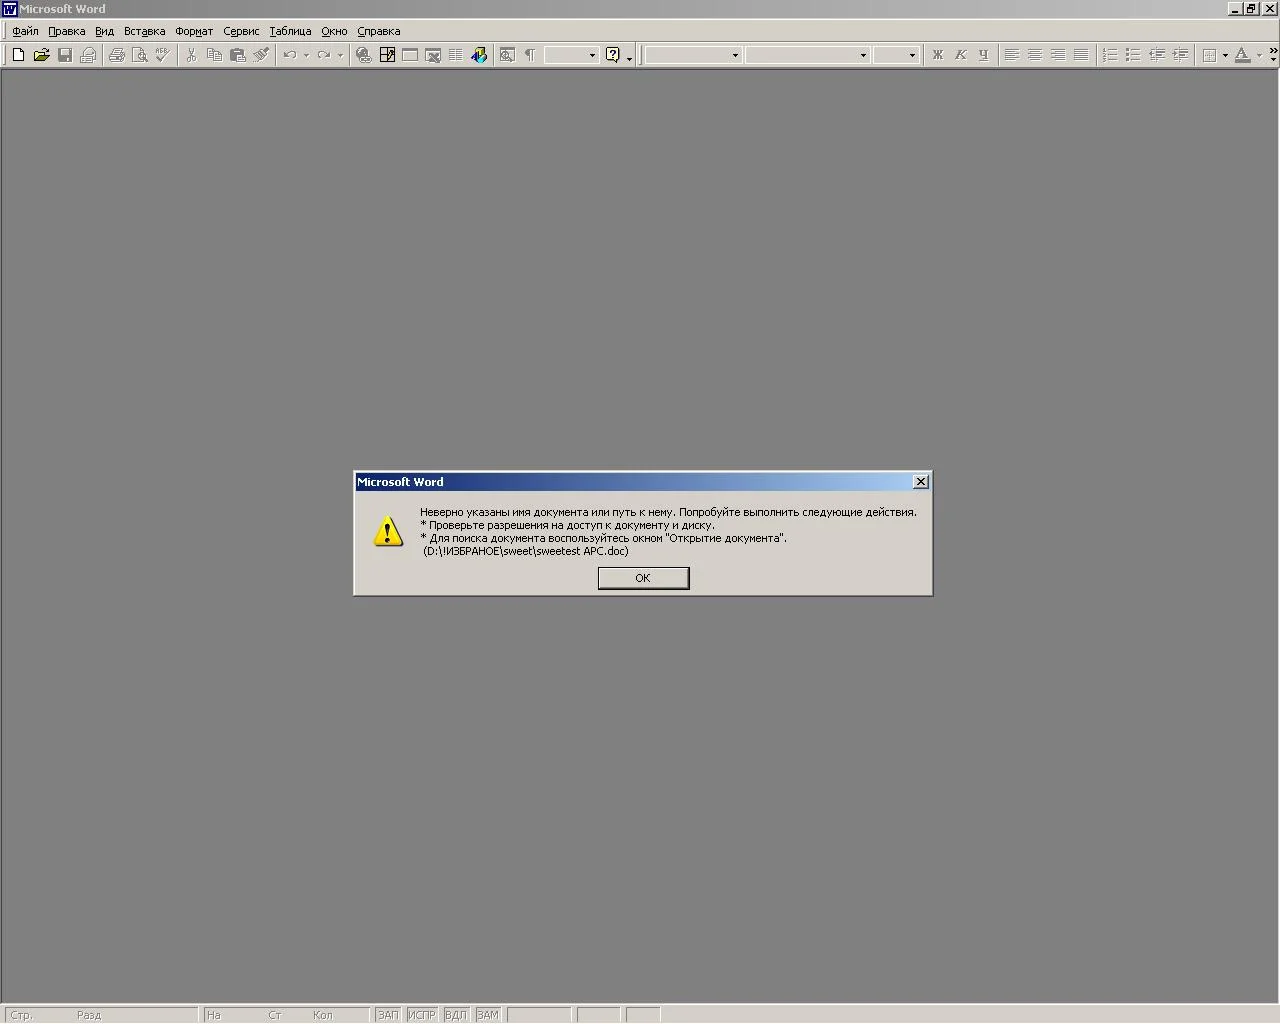Viewport: 1280px width, 1024px height.
Task: Open the Файл menu
Action: coord(25,31)
